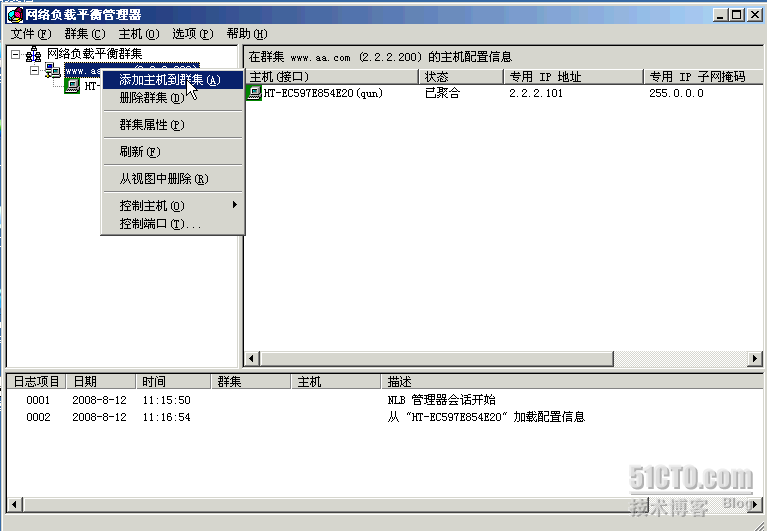Open the 群集(C) menu
This screenshot has height=531, width=767.
(85, 34)
